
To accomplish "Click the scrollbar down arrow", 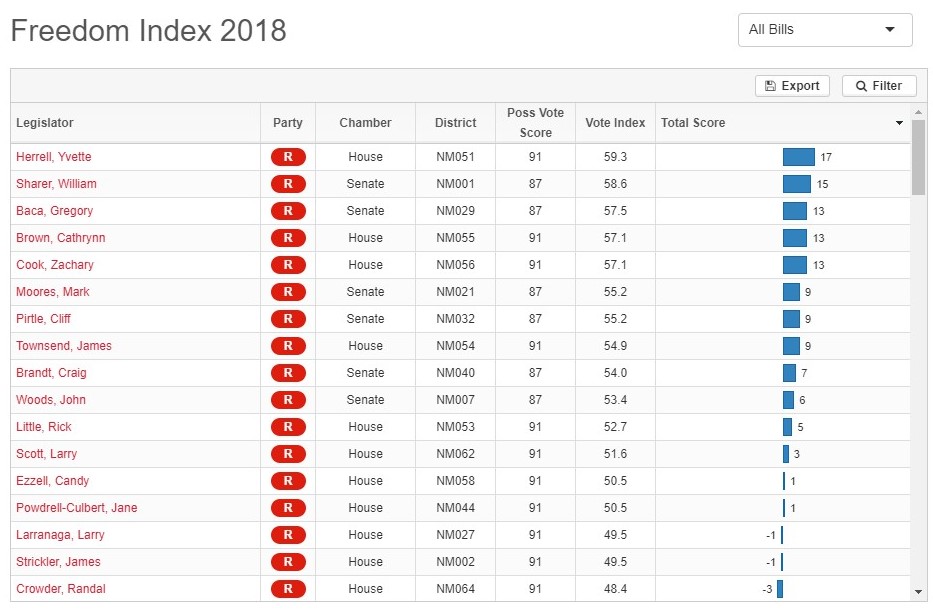I will (919, 593).
